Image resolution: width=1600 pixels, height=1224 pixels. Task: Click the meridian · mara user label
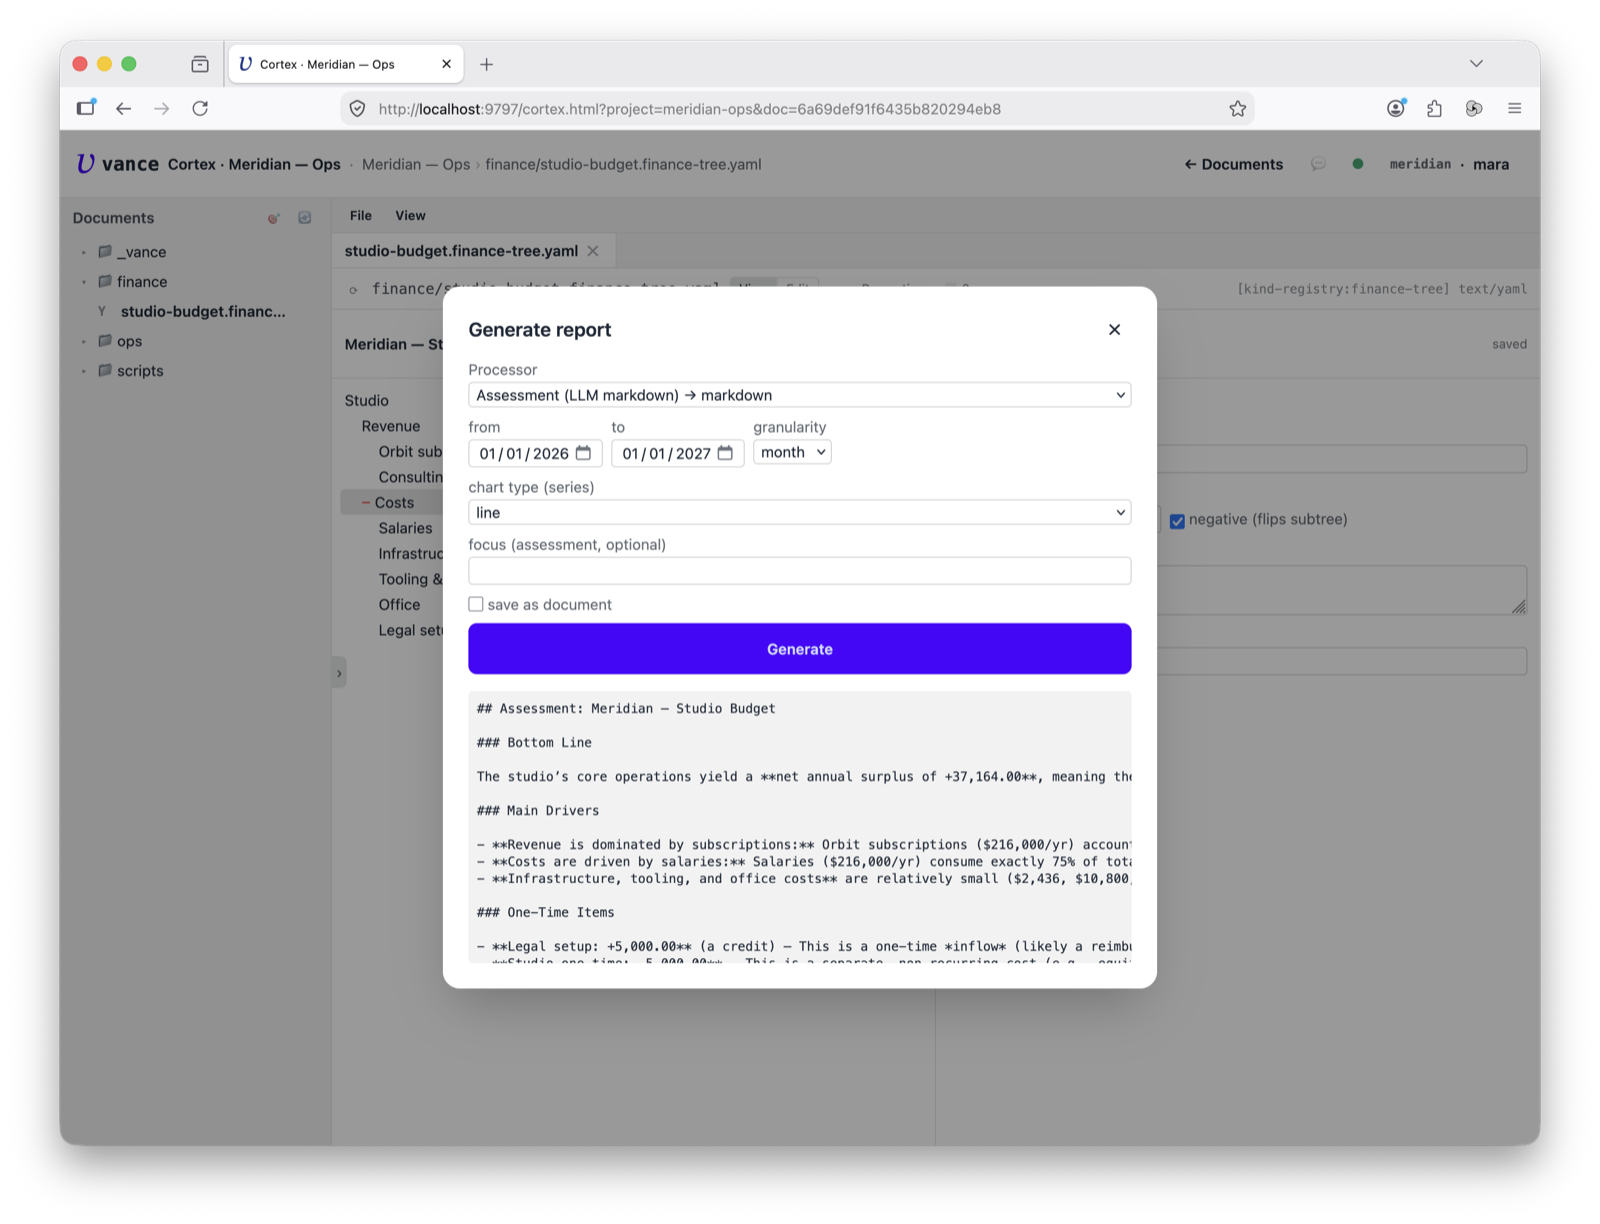coord(1449,164)
